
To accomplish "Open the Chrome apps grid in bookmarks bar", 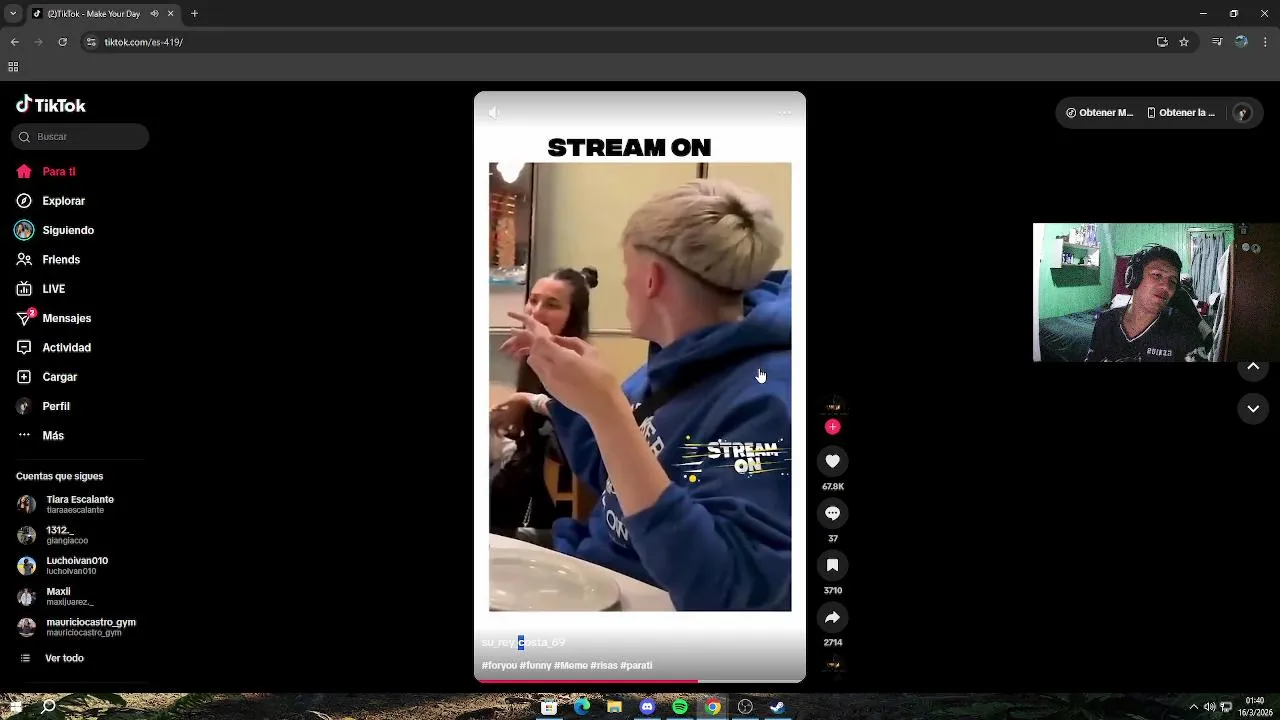I will click(13, 67).
